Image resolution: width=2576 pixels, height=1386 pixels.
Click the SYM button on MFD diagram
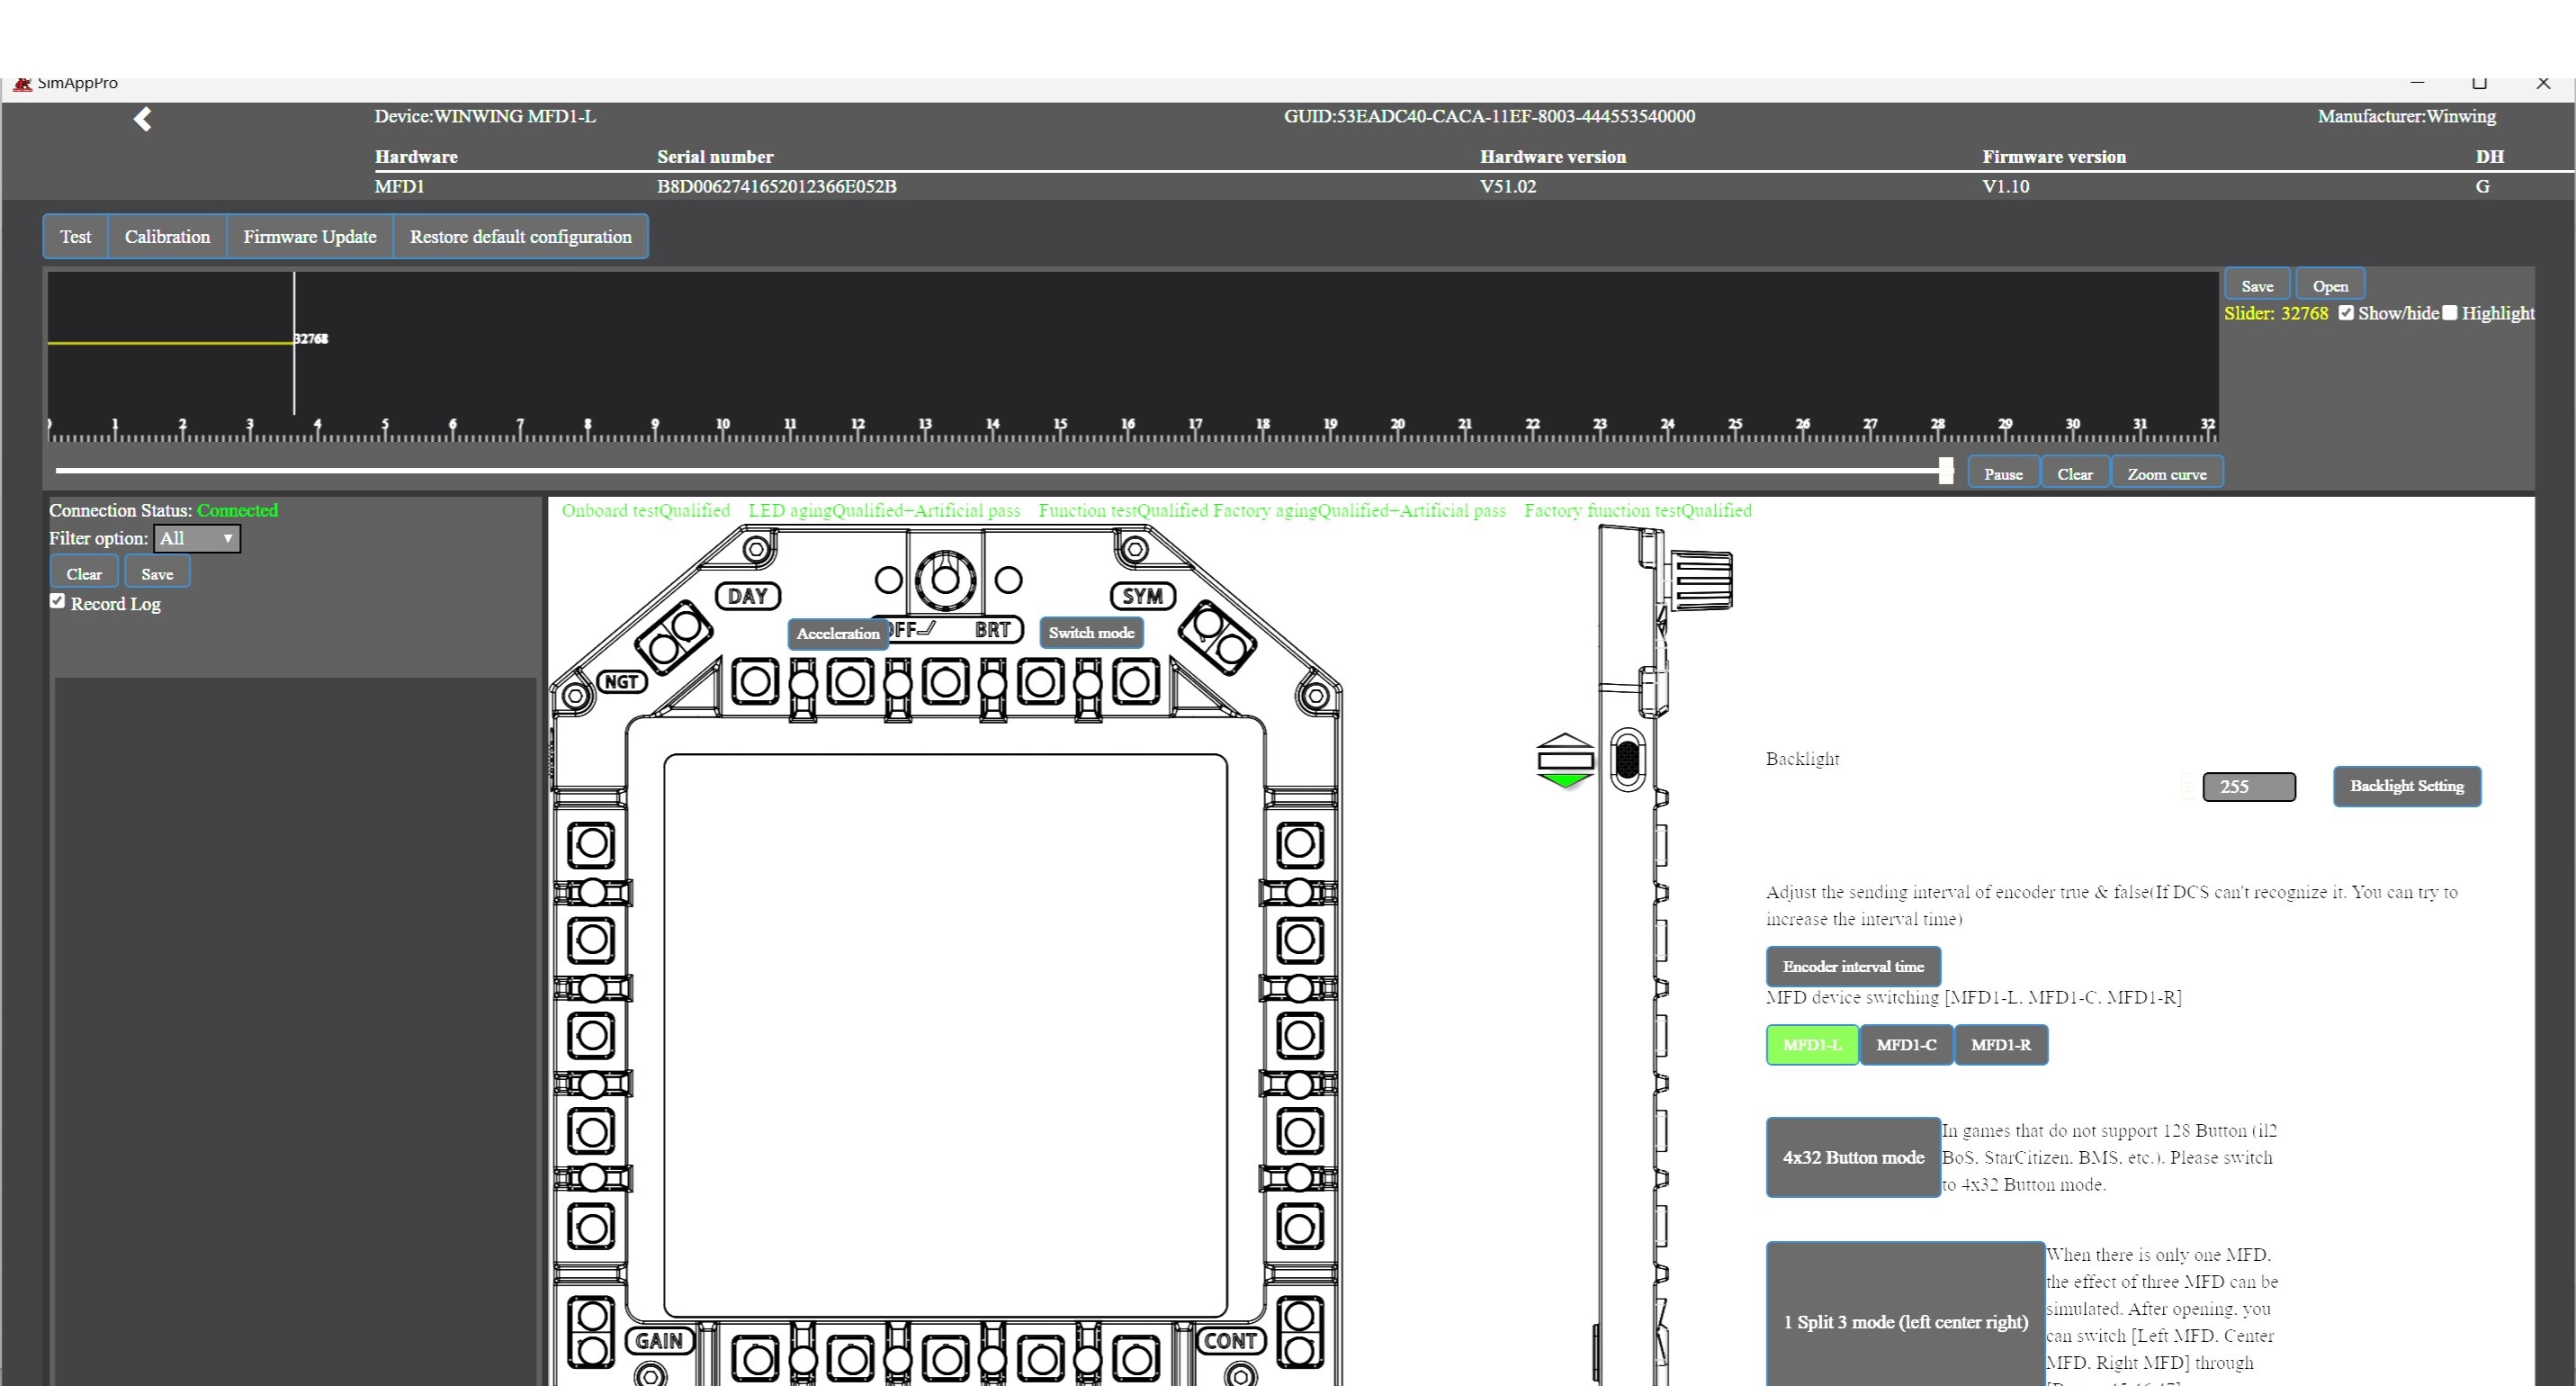[1142, 596]
